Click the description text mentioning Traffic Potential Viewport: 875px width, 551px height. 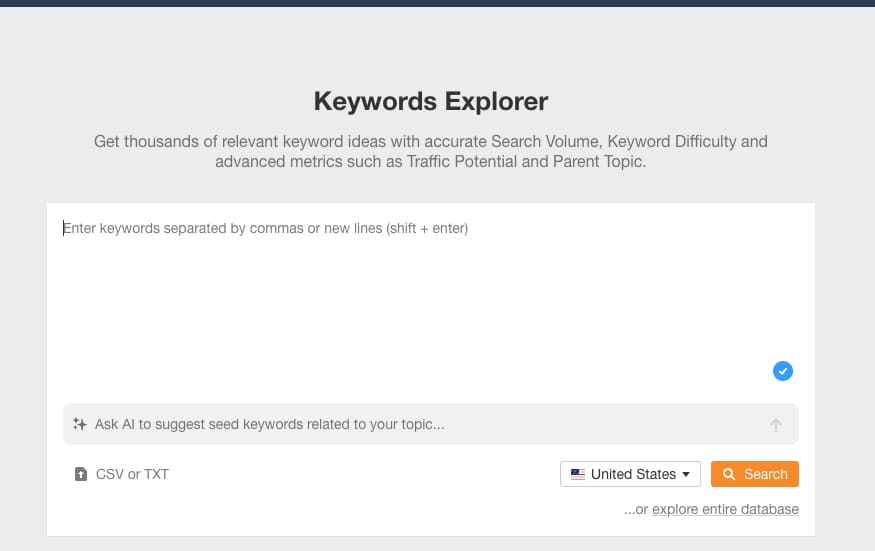point(431,151)
